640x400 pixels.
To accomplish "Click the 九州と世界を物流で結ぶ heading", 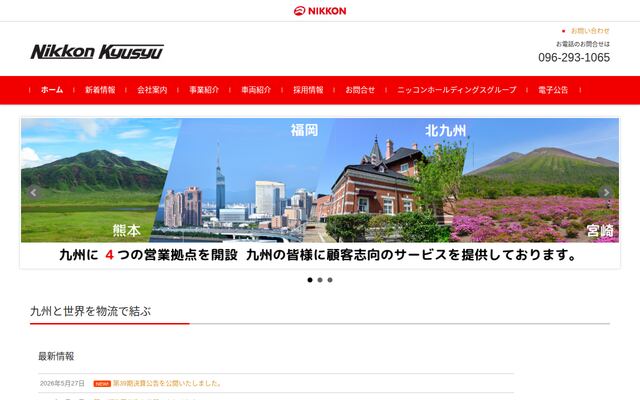I will coord(91,311).
